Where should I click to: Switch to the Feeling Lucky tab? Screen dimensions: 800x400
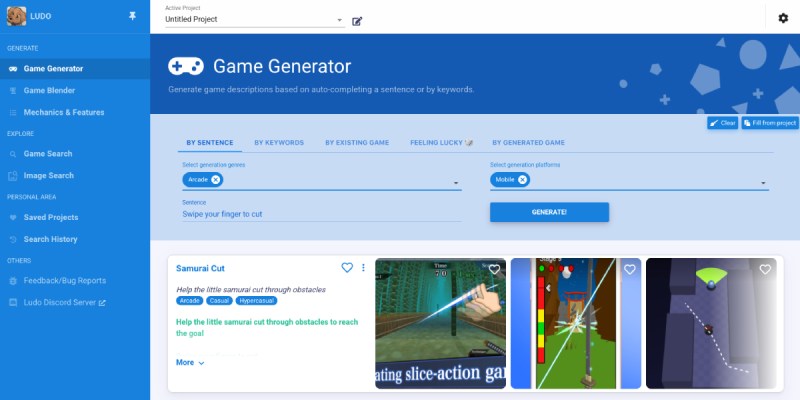[441, 143]
